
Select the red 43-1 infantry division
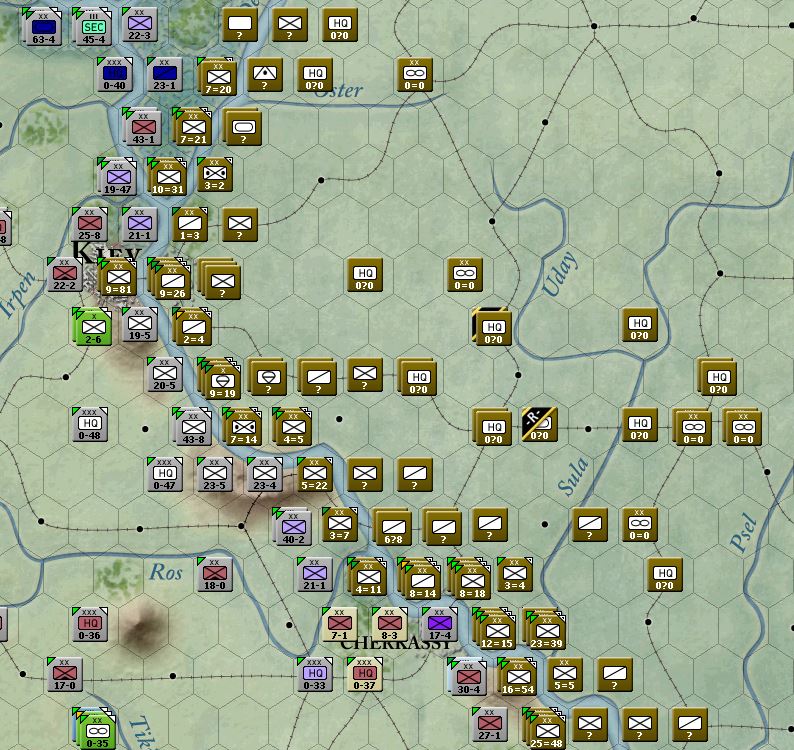click(x=143, y=127)
